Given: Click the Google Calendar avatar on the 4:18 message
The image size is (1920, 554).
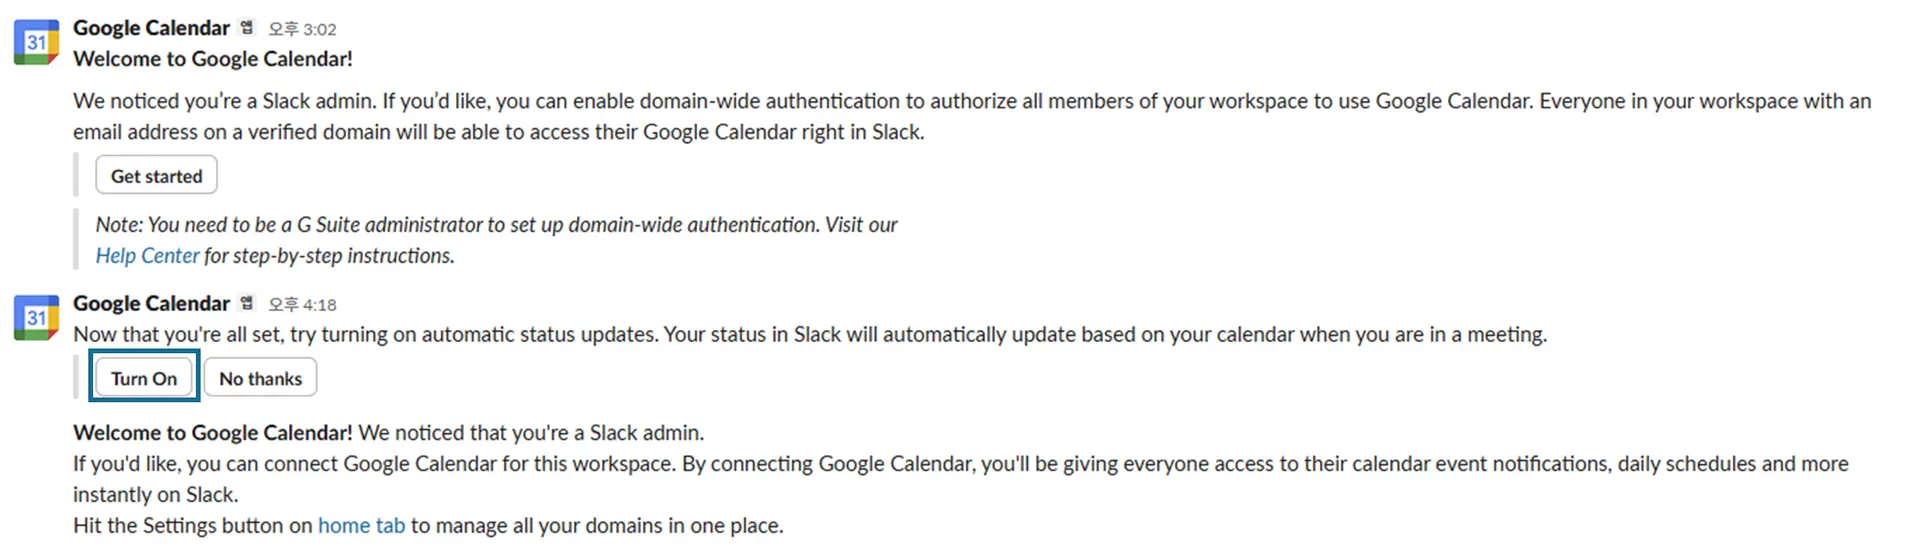Looking at the screenshot, I should coord(36,318).
